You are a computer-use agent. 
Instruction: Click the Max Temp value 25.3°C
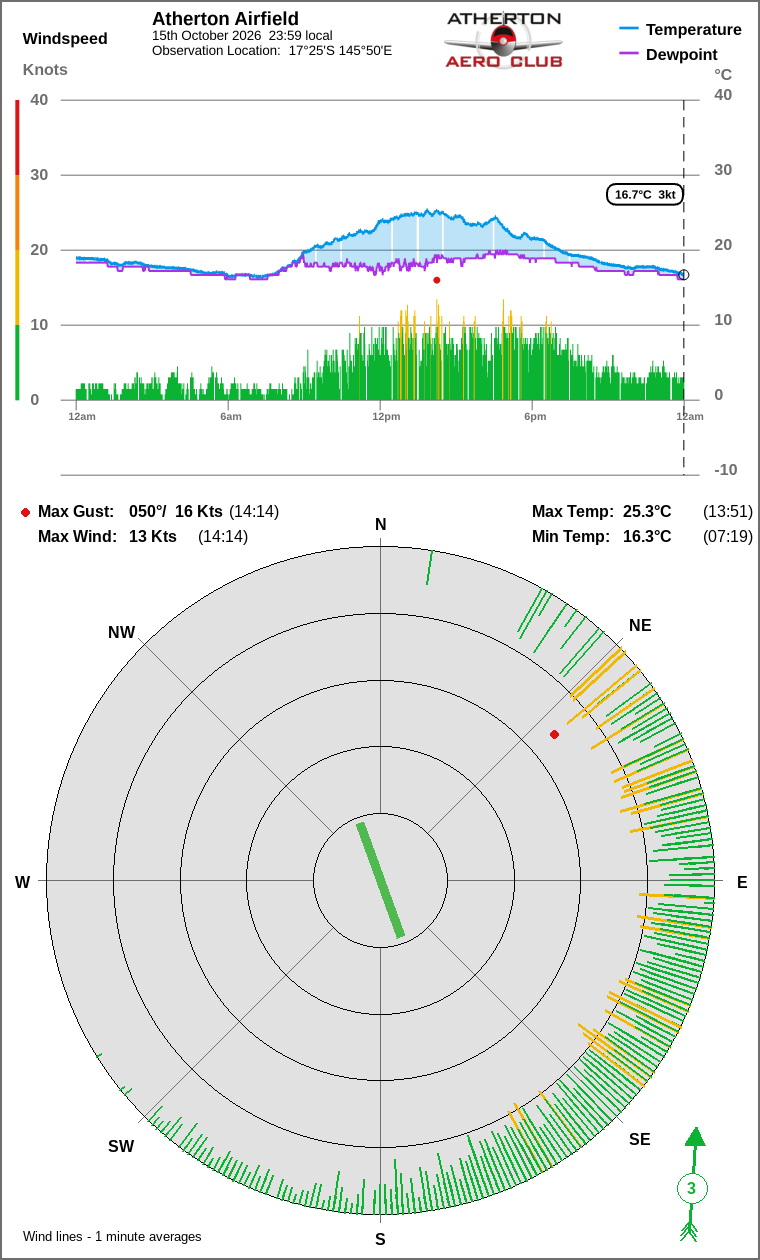tap(647, 512)
